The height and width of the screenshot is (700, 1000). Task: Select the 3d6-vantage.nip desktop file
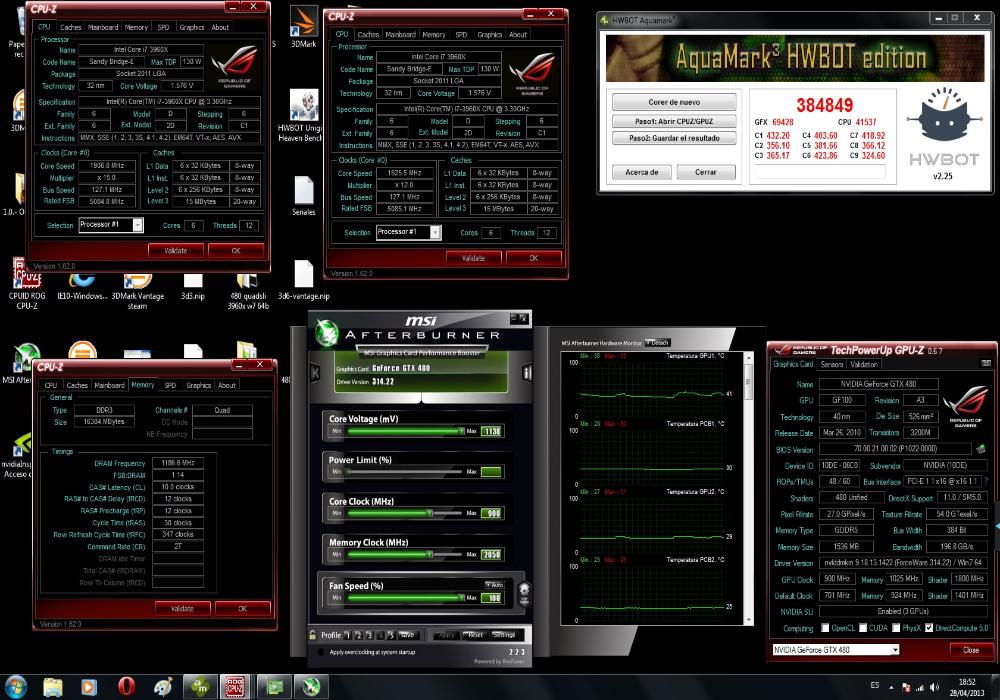pyautogui.click(x=304, y=279)
